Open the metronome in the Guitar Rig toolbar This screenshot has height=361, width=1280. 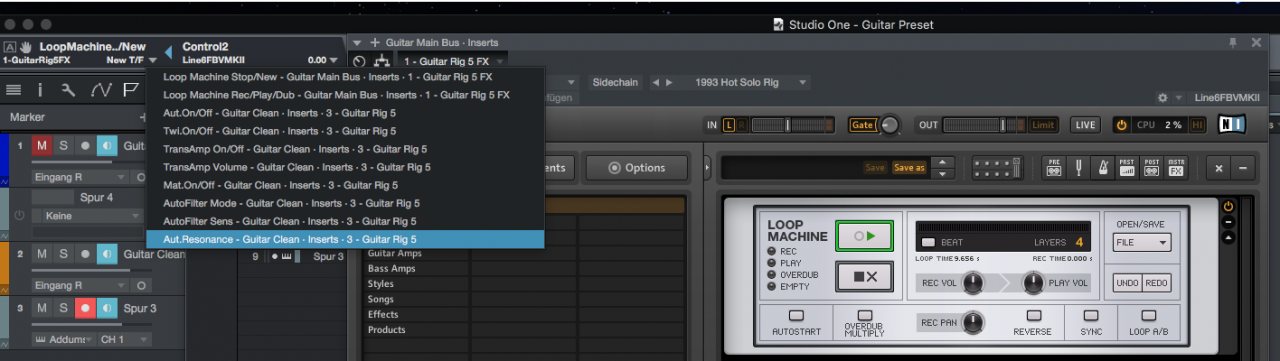(1104, 167)
